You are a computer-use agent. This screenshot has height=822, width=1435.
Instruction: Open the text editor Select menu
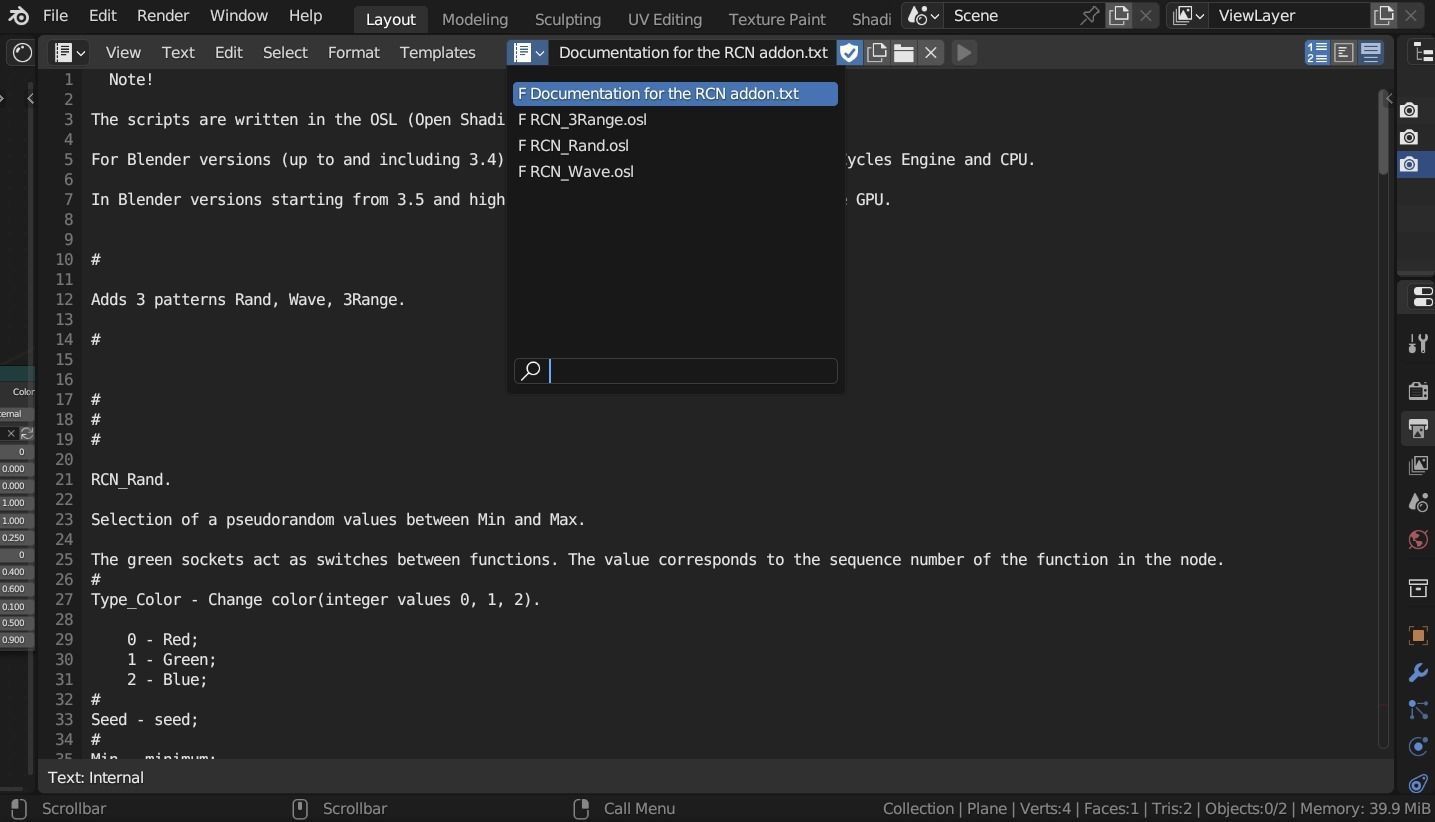(x=285, y=53)
